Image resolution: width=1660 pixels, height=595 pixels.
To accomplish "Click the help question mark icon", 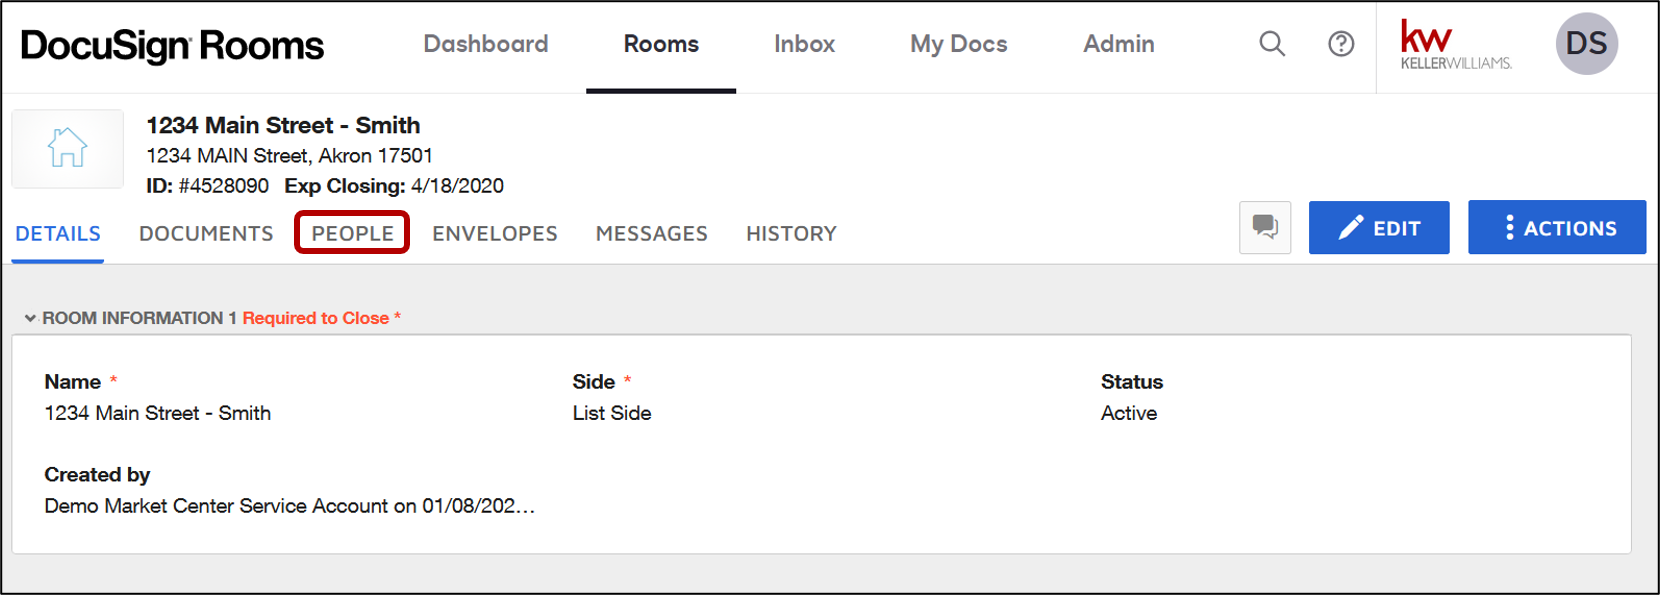I will coord(1341,43).
